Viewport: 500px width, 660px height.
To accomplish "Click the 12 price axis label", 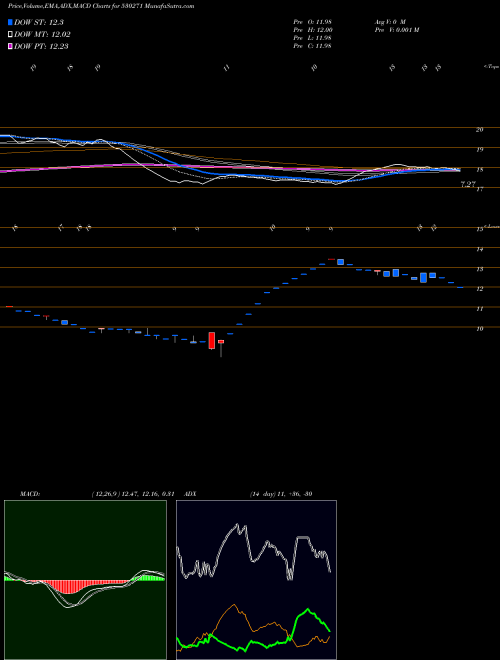I will (479, 289).
